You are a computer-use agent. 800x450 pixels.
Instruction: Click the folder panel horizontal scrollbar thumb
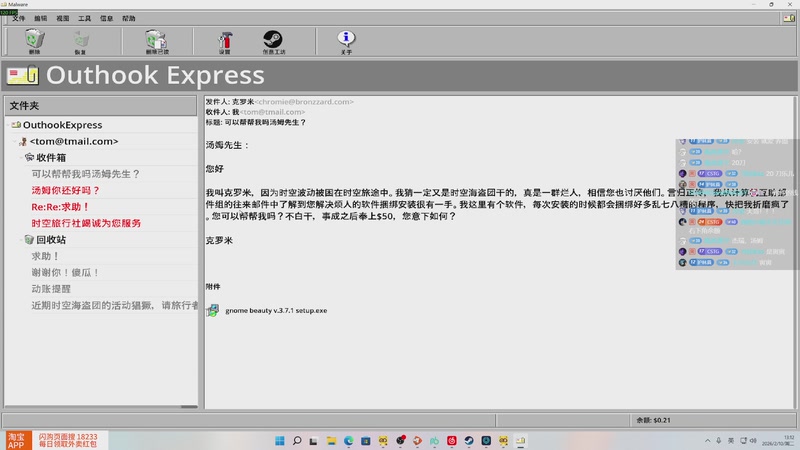click(x=189, y=407)
